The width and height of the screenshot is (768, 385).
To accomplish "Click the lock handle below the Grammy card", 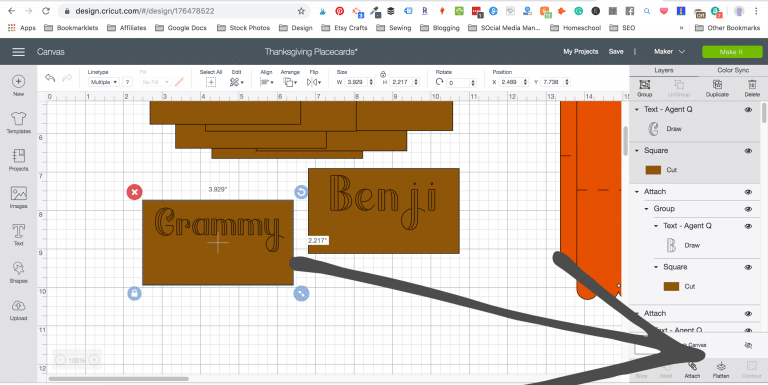I will pyautogui.click(x=135, y=293).
